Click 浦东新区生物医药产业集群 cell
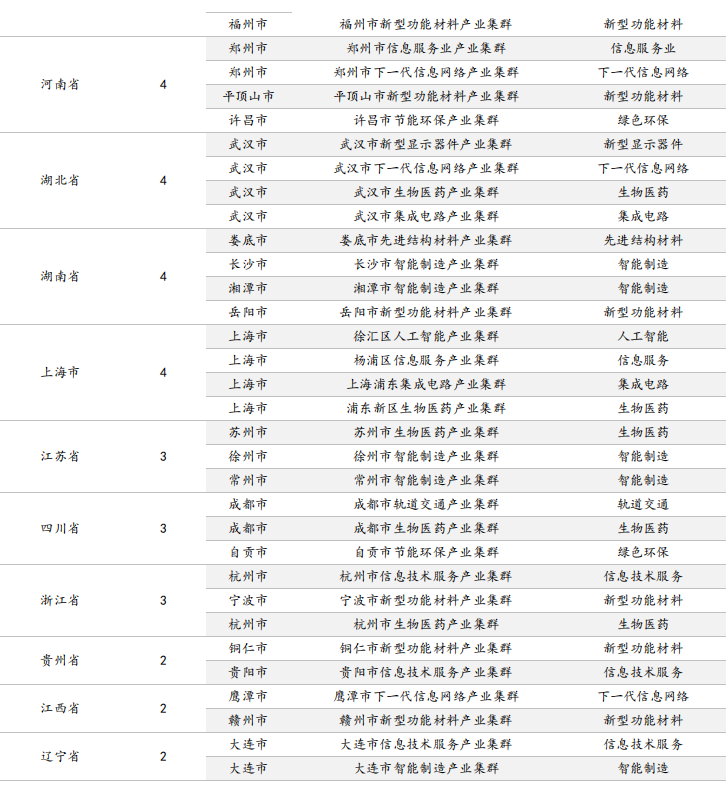Viewport: 728px width, 785px height. click(426, 409)
